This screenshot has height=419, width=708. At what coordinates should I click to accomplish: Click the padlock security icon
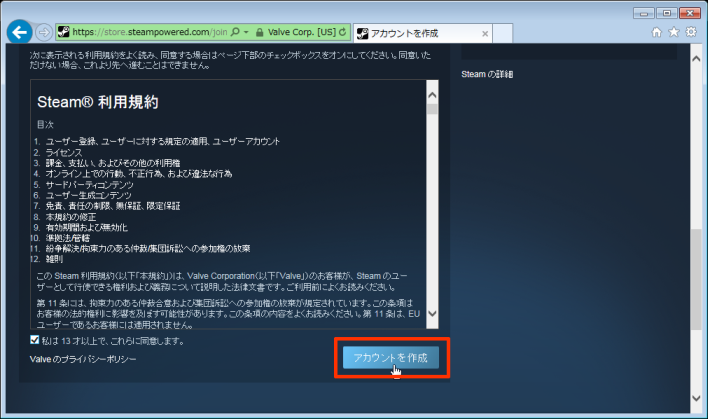point(259,33)
